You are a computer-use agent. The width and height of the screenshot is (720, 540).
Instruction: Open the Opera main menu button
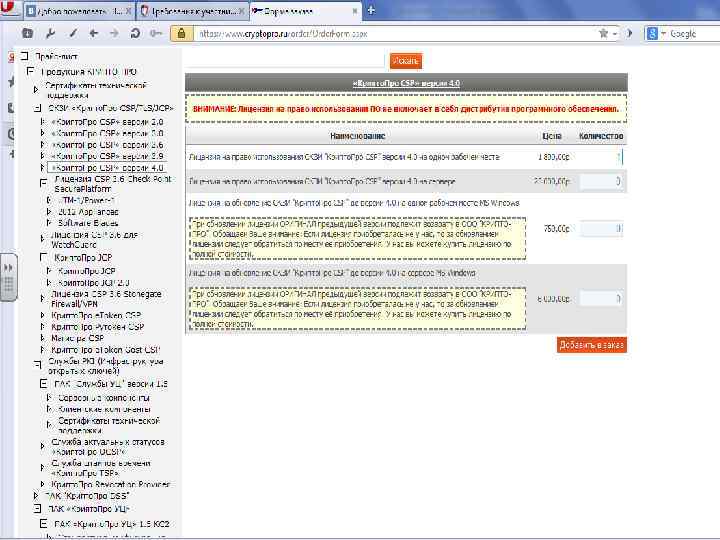[9, 8]
